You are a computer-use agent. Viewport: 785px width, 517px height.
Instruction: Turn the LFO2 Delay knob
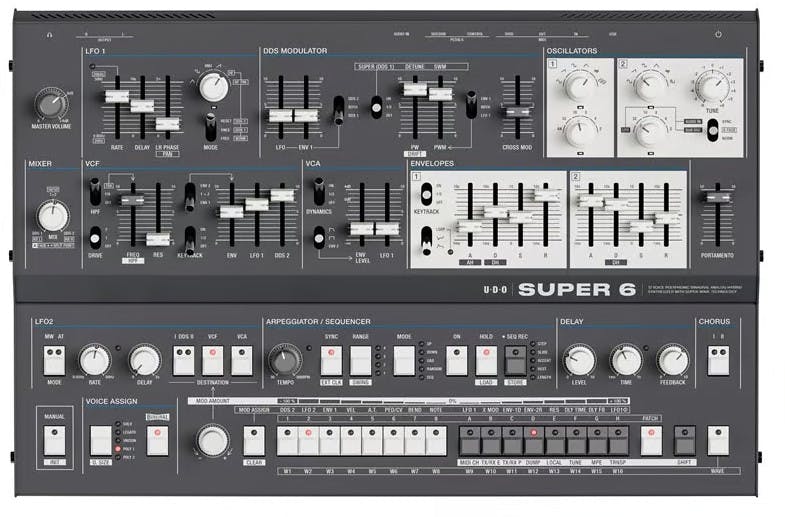pos(144,360)
